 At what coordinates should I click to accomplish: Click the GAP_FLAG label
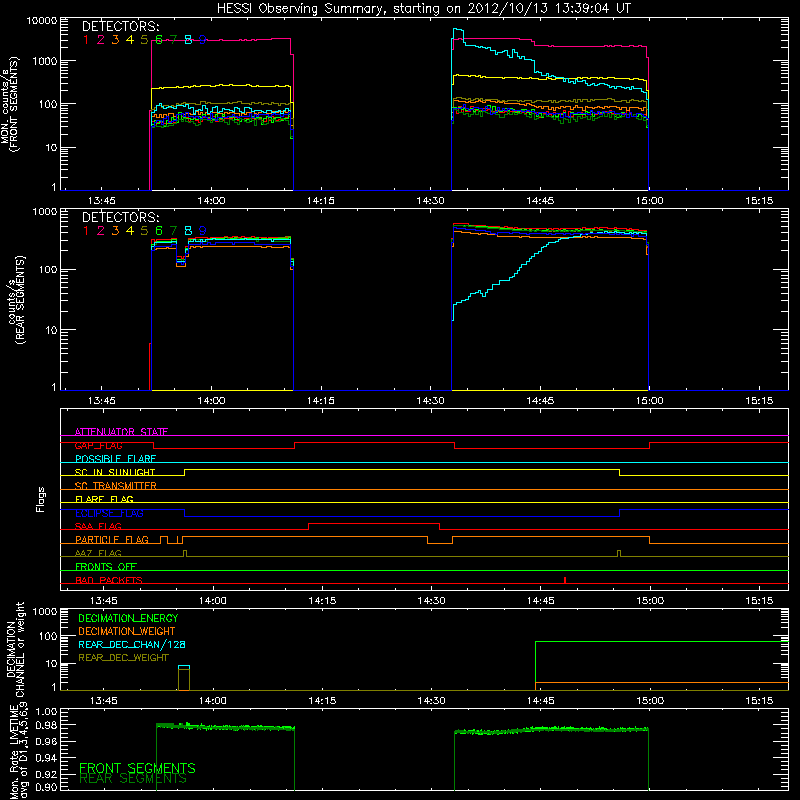click(98, 445)
